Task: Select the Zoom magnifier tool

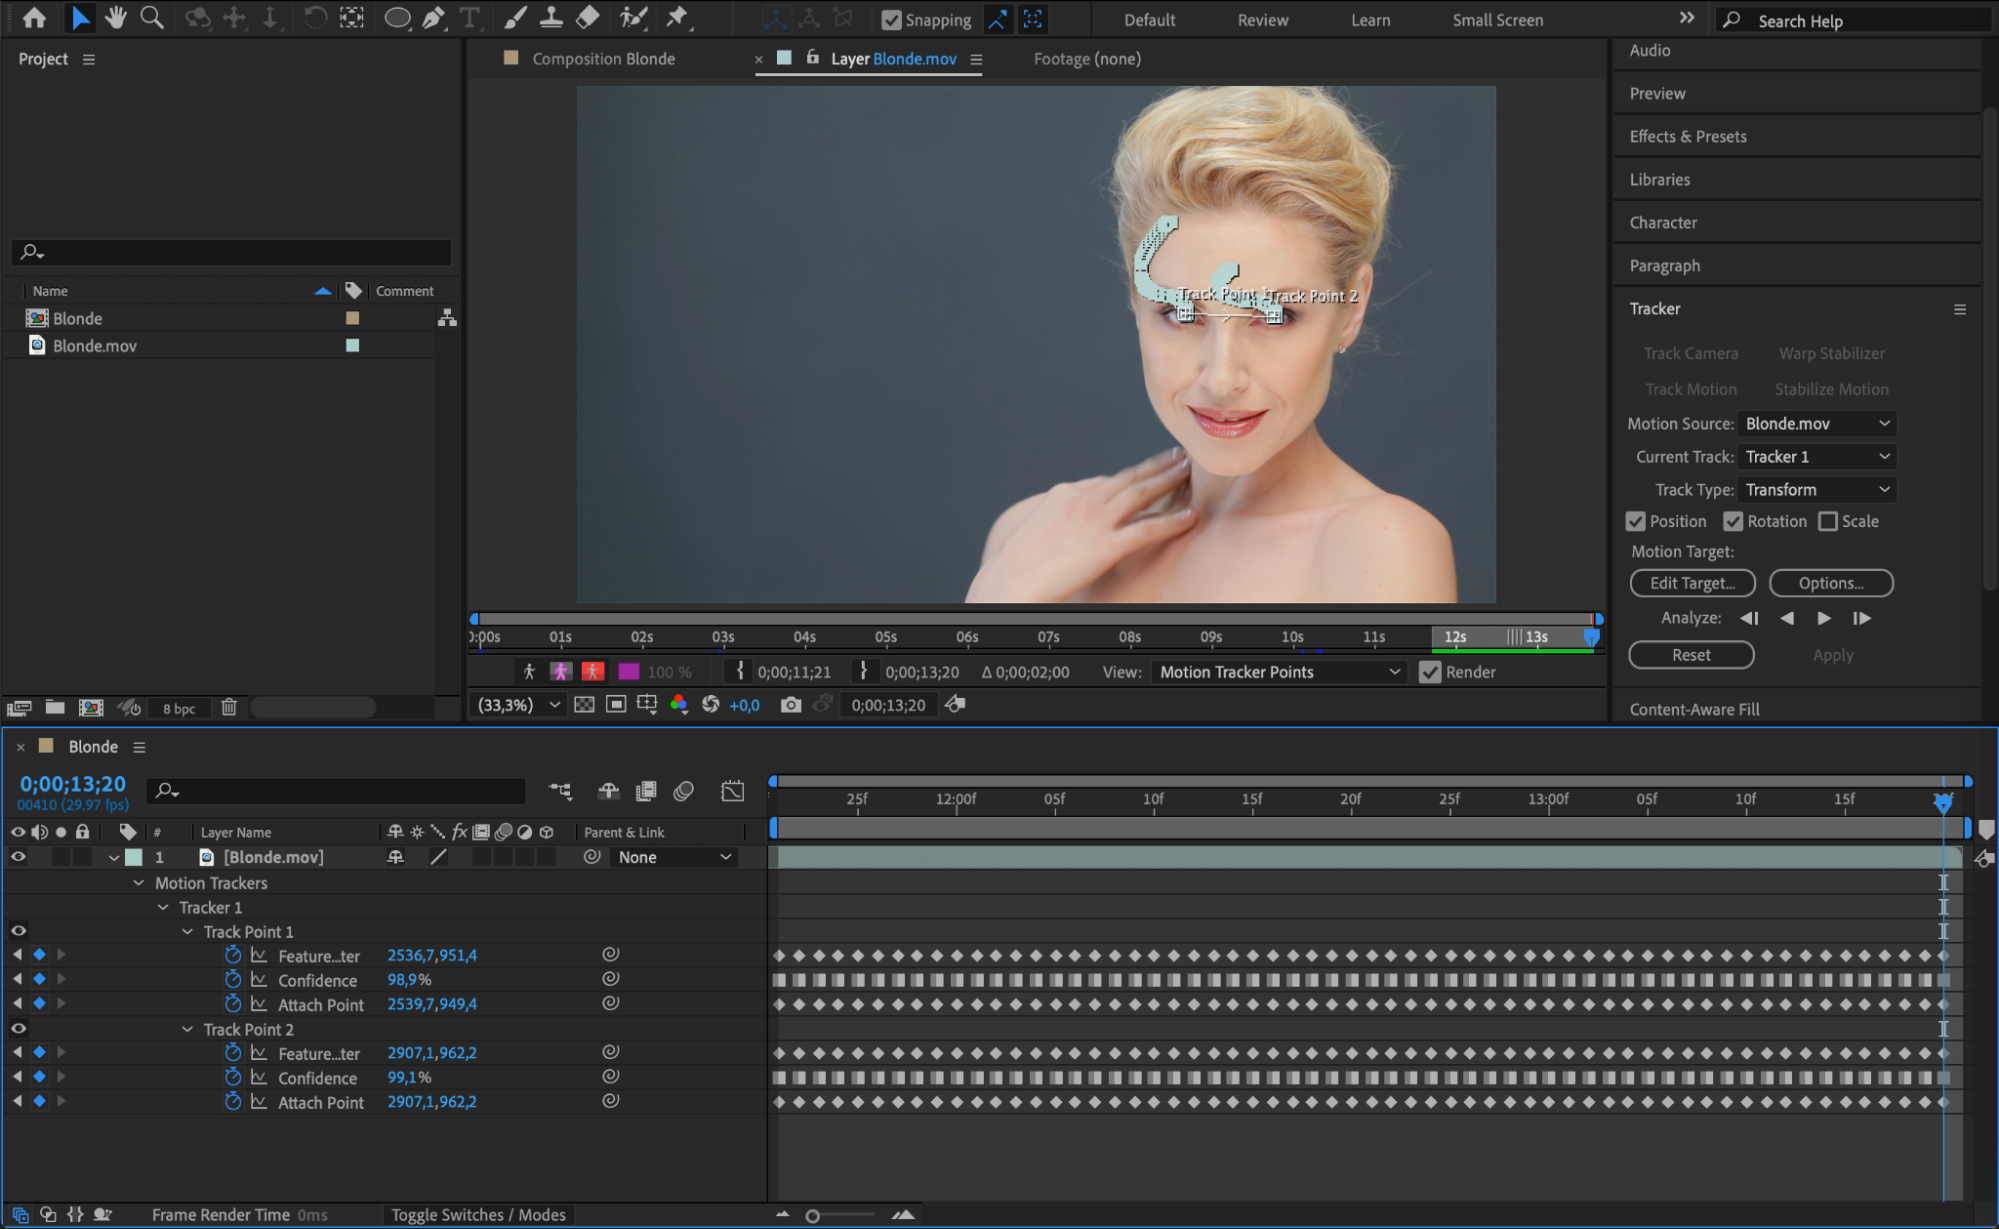Action: pyautogui.click(x=152, y=17)
